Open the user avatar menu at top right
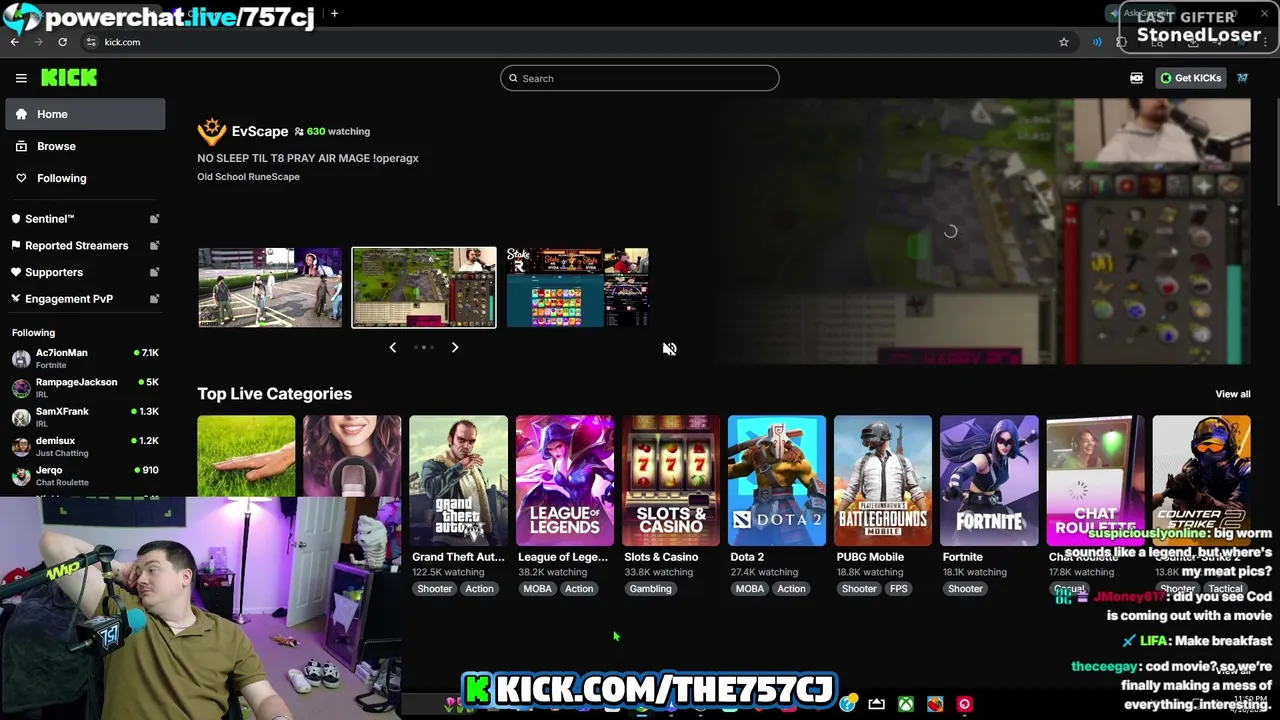1280x720 pixels. point(1242,78)
